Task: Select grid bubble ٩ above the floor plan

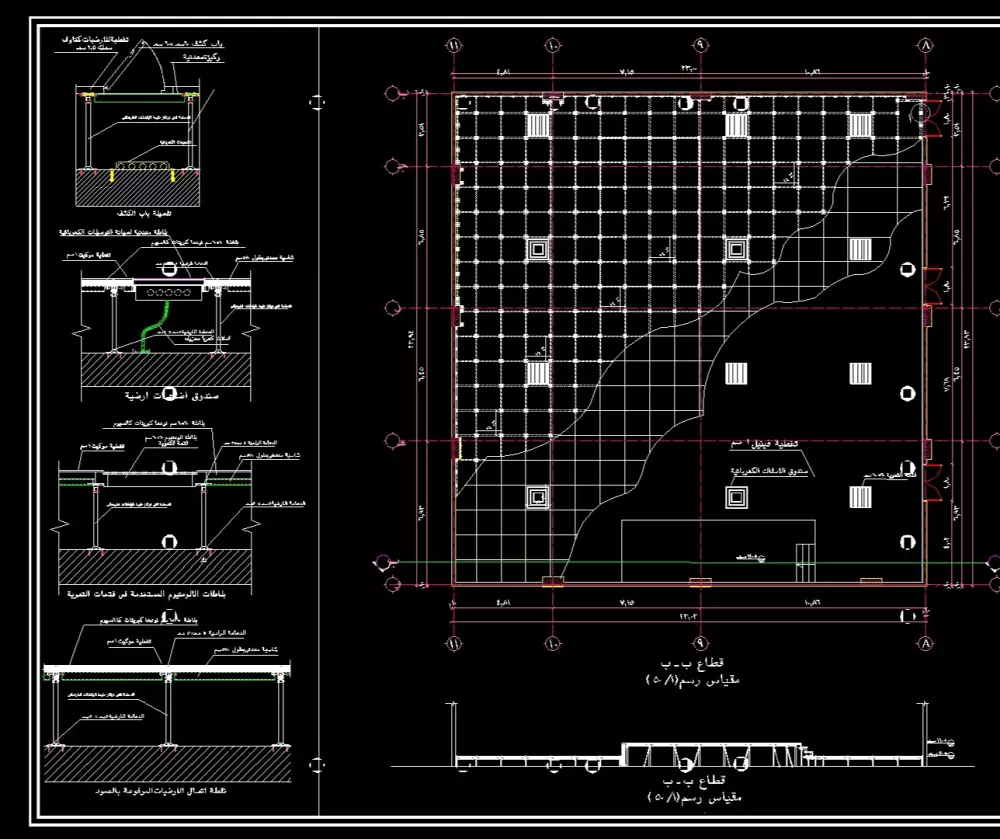Action: pos(700,45)
